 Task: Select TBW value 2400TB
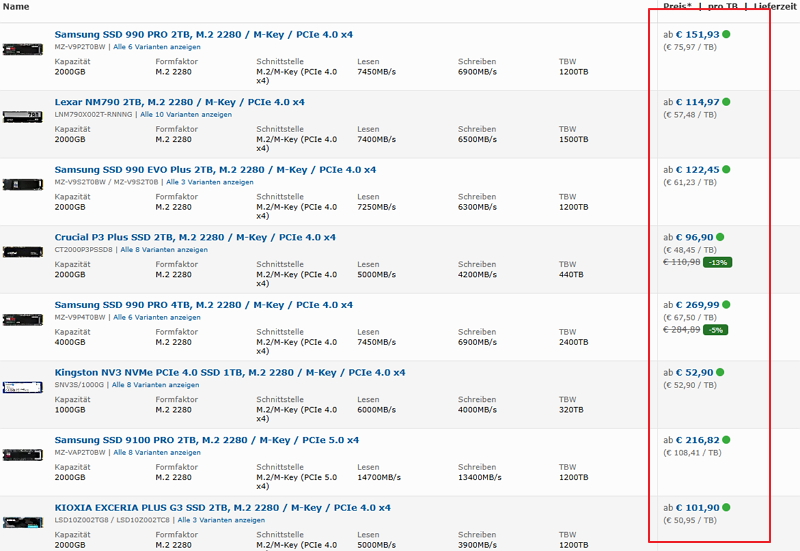pos(573,342)
